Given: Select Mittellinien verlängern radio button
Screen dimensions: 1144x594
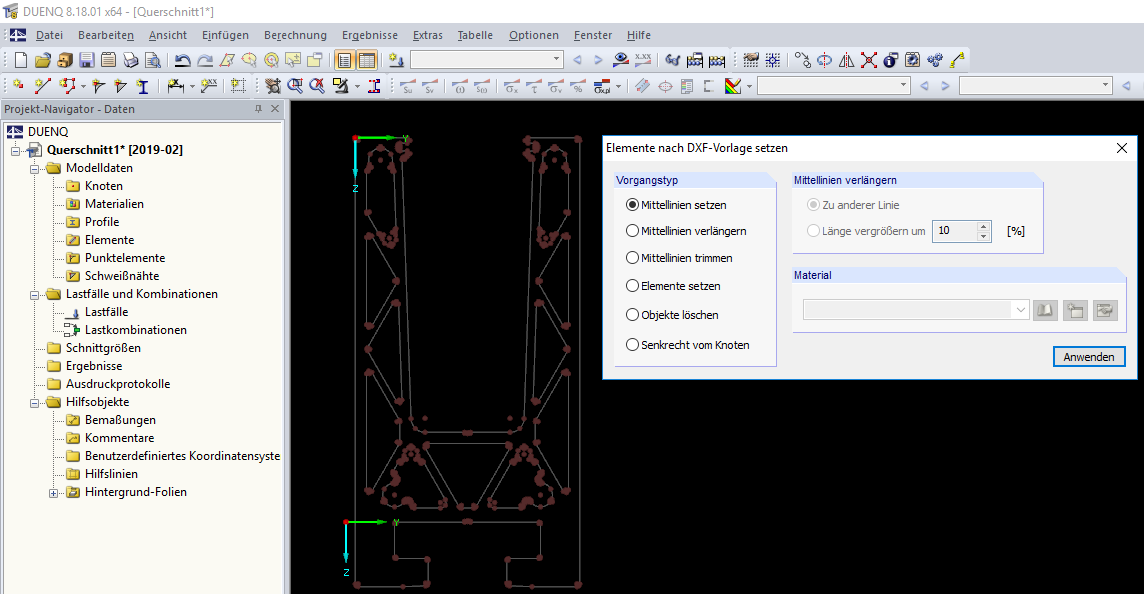Looking at the screenshot, I should point(686,231).
